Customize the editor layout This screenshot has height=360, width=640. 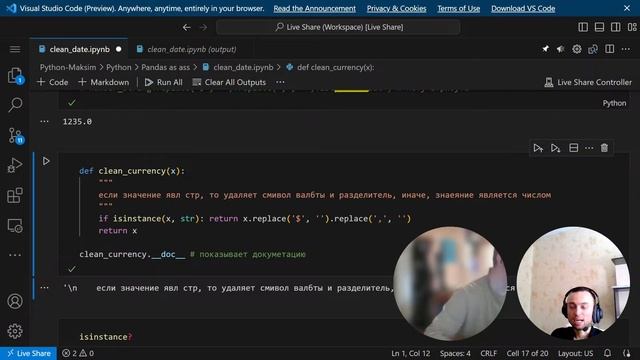coord(632,27)
